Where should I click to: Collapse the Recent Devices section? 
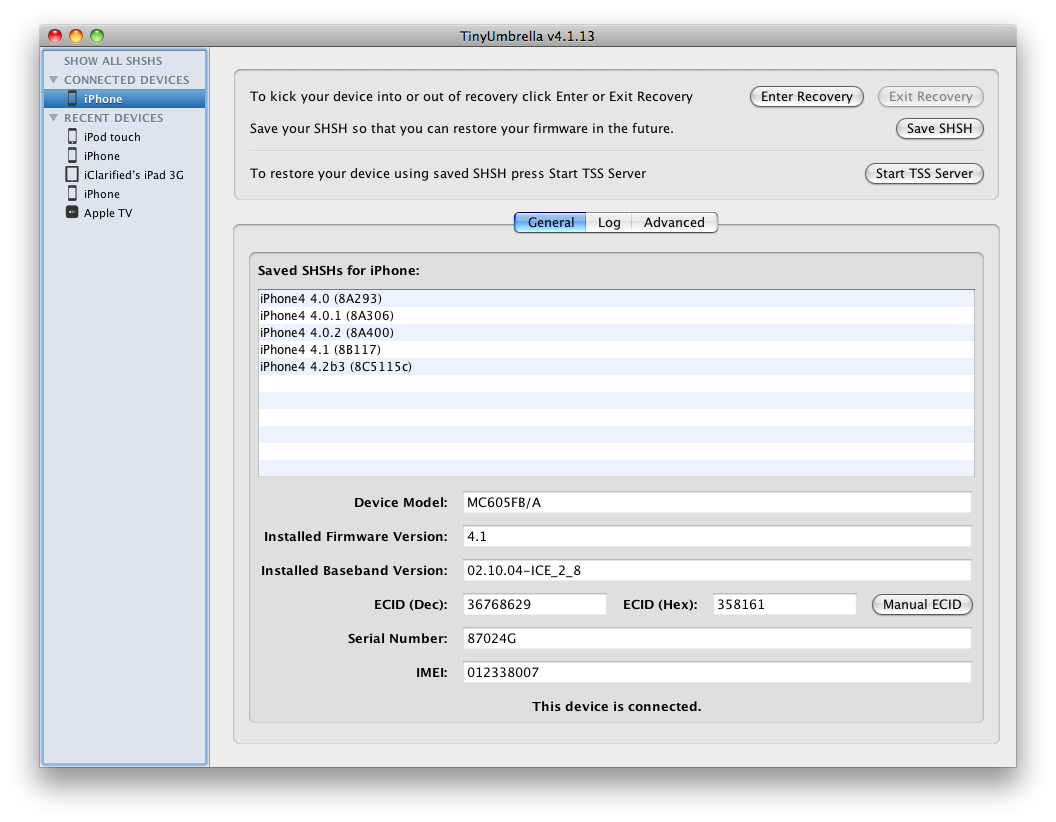click(54, 118)
